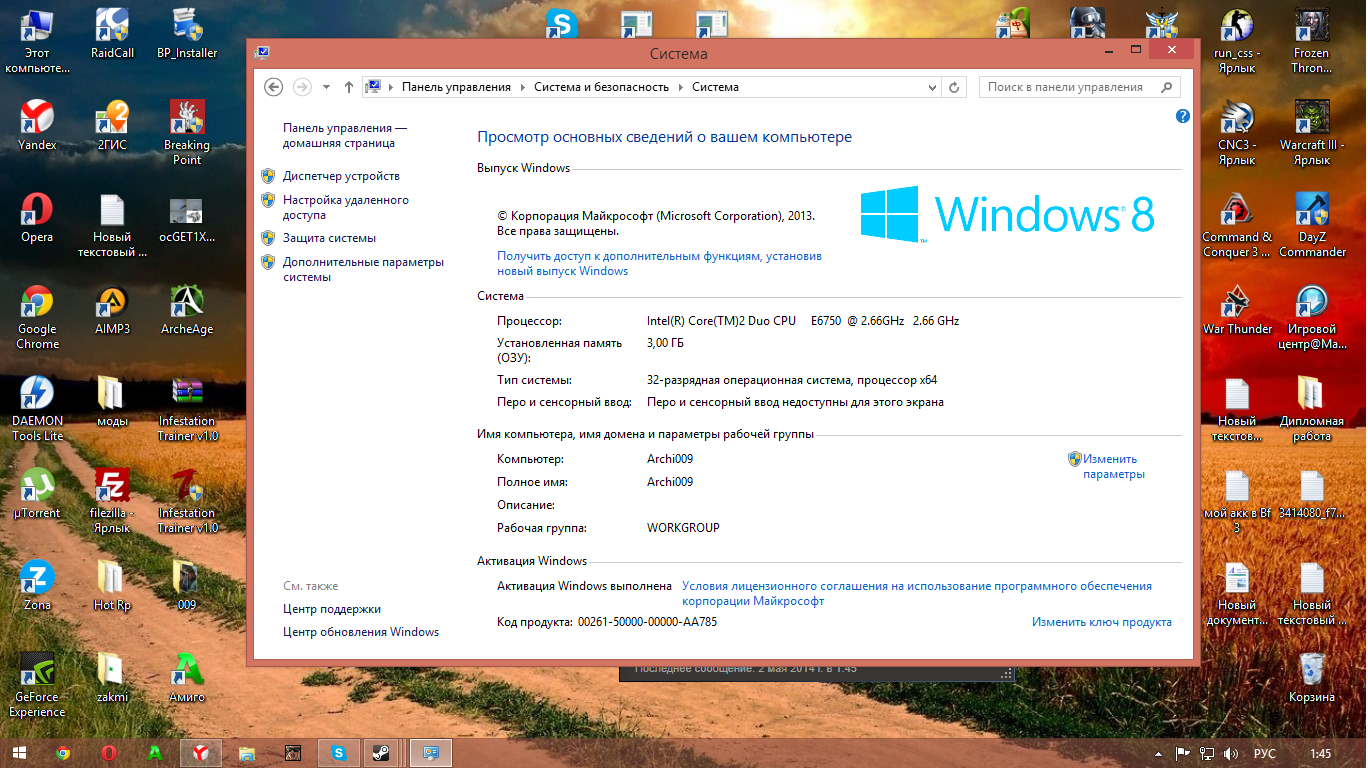
Task: Open the War Thunder desktop icon
Action: click(1237, 309)
